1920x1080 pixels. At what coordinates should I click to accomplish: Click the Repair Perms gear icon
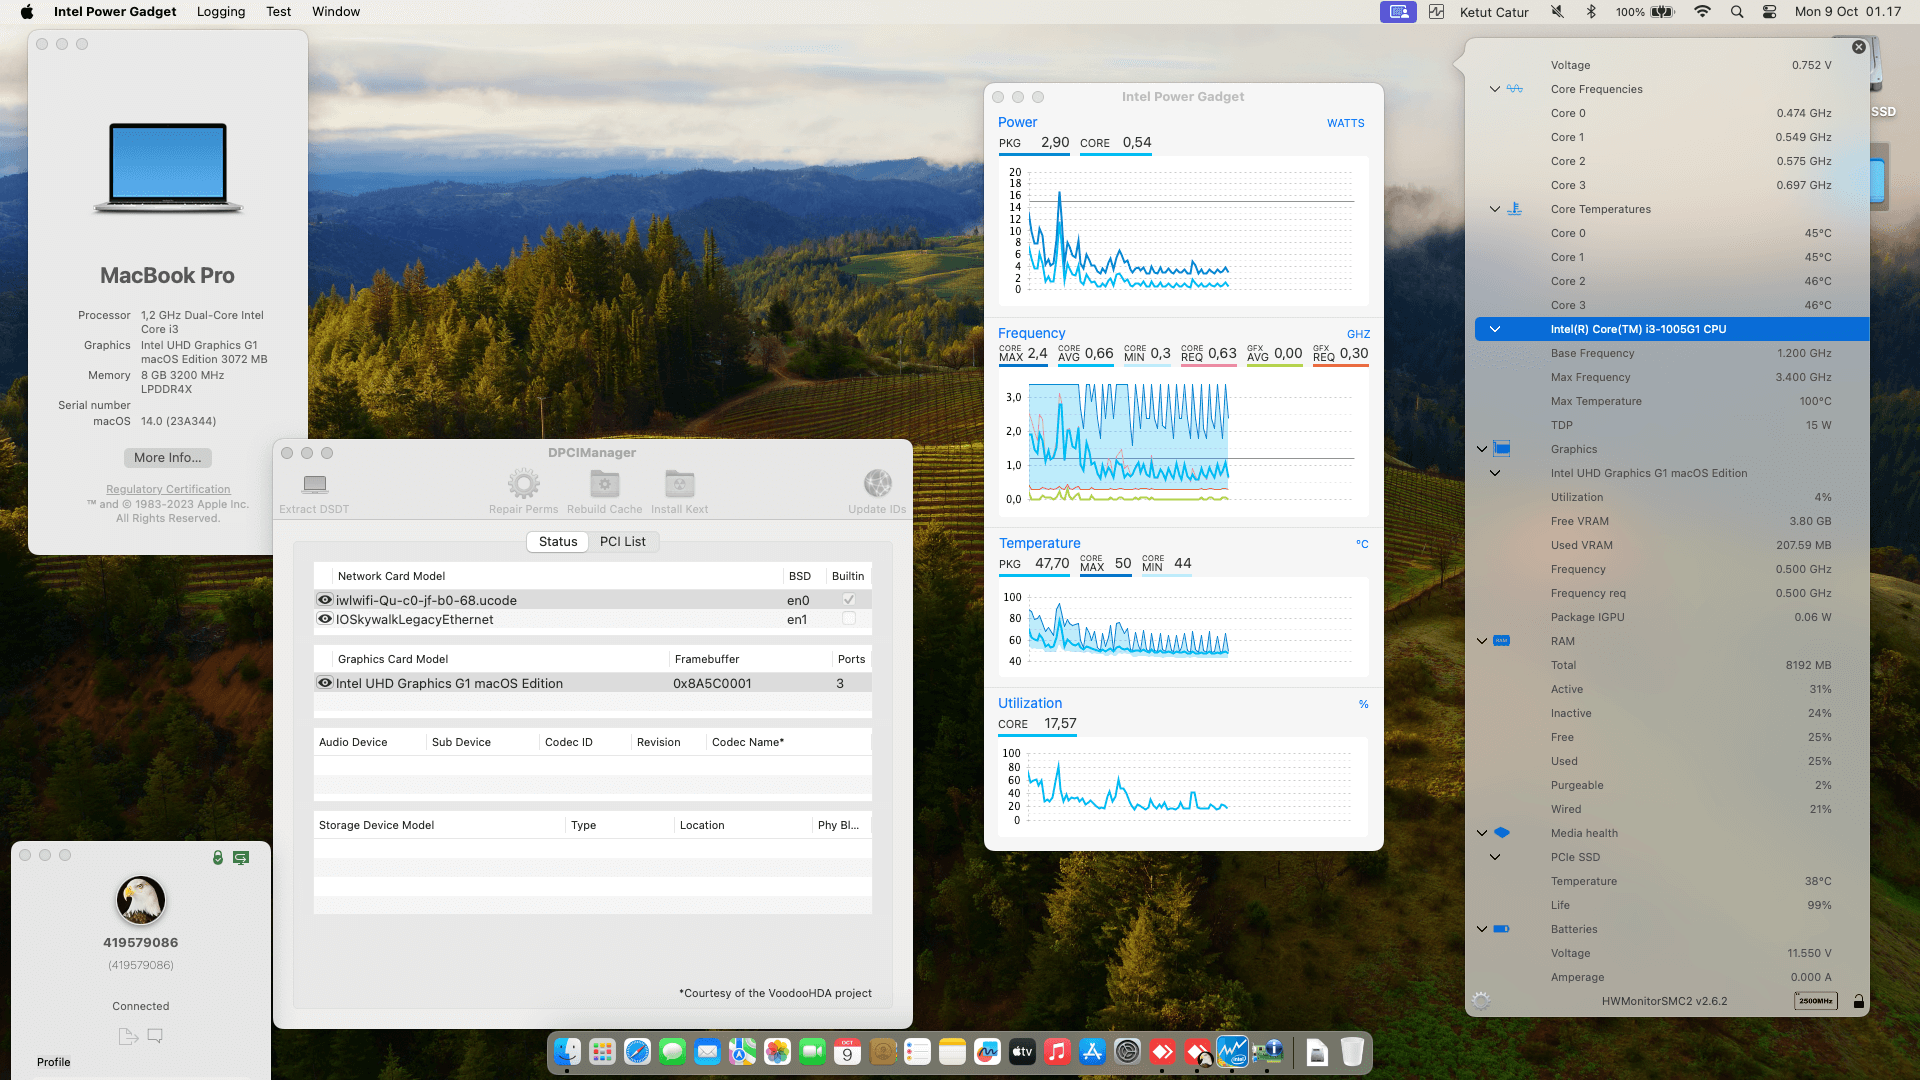[x=523, y=485]
